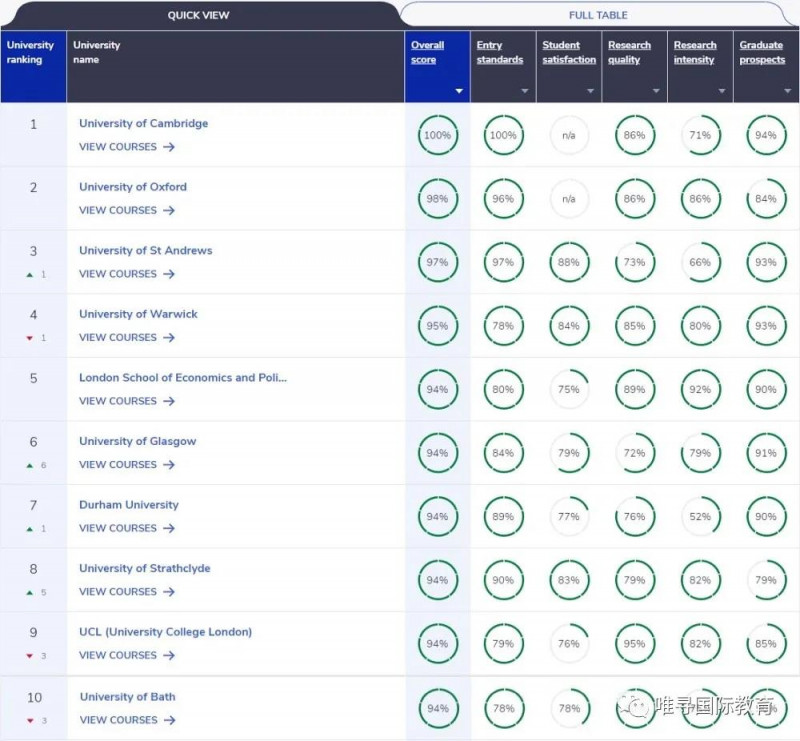Screen dimensions: 800x741
Task: Click the University name column header
Action: pyautogui.click(x=235, y=66)
